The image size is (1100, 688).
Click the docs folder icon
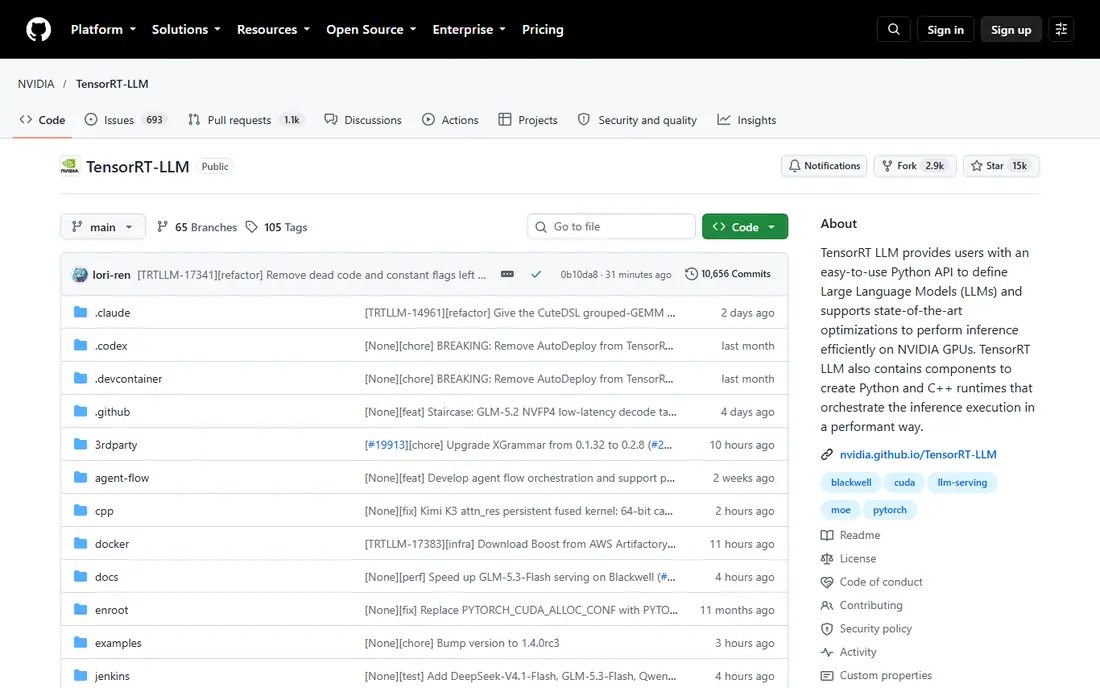(81, 576)
